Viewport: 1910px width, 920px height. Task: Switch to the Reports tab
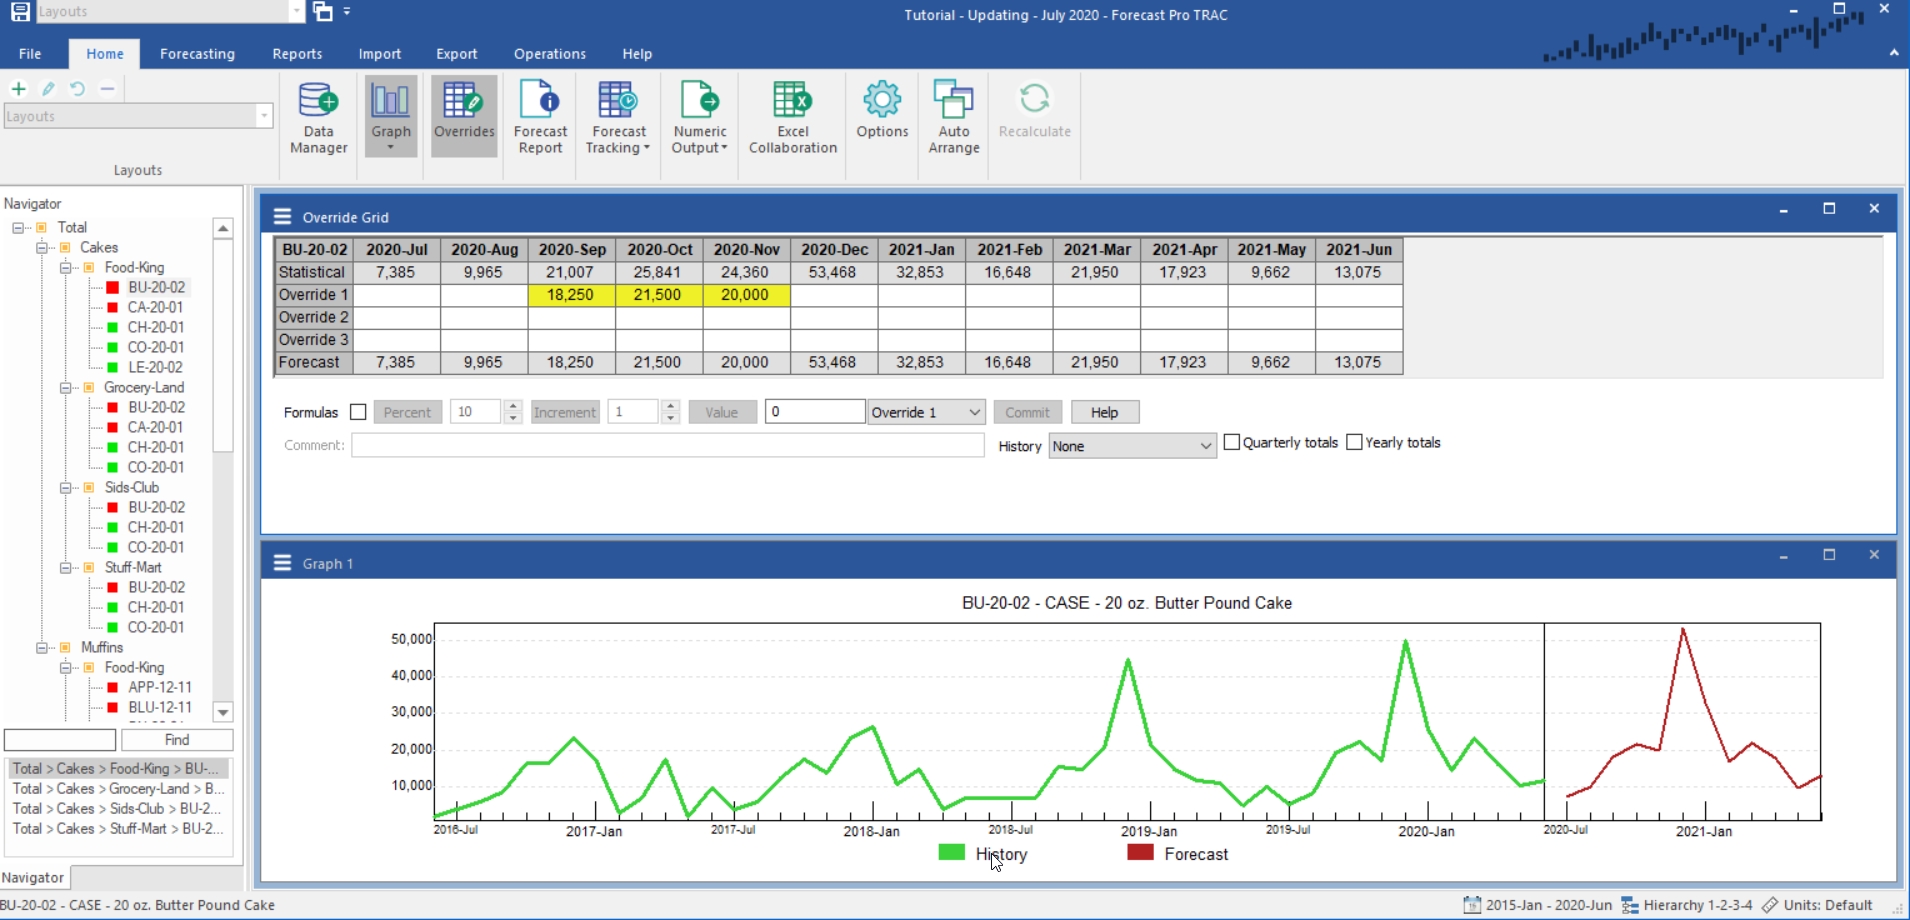[297, 54]
